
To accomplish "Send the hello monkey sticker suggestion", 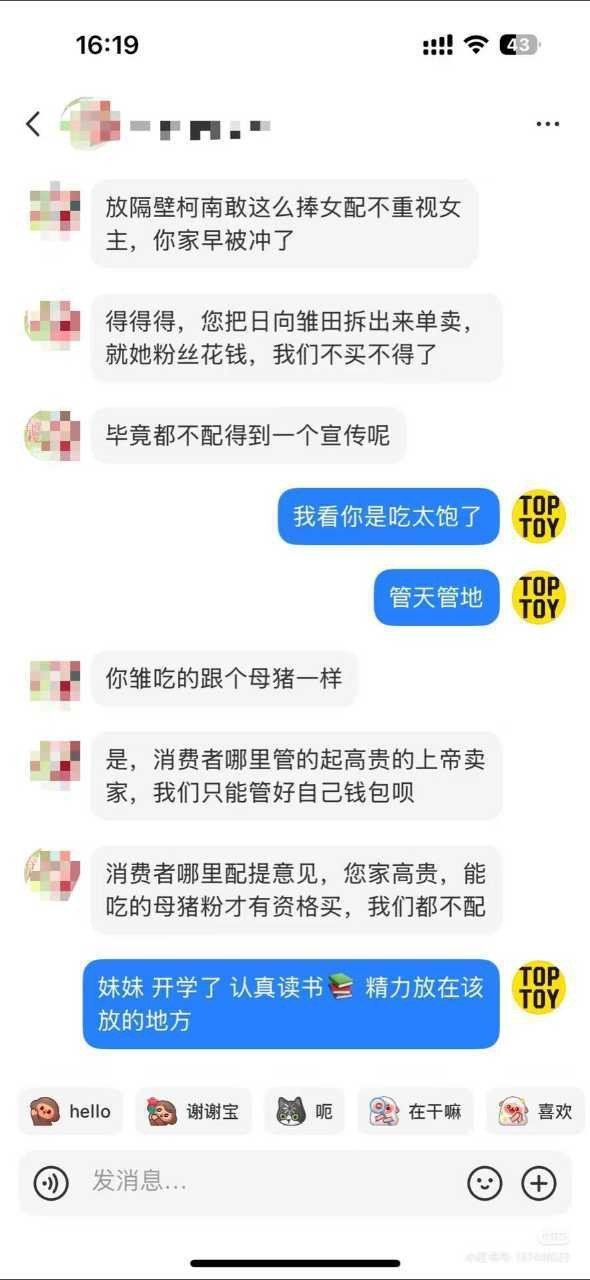I will pyautogui.click(x=70, y=1111).
